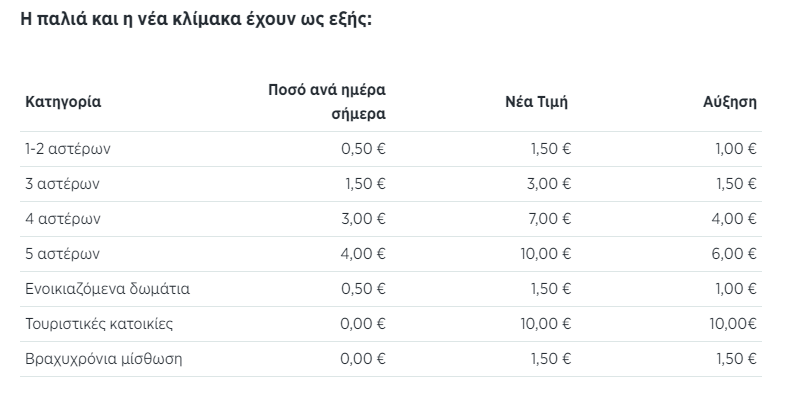This screenshot has height=394, width=791.
Task: Select the Νέα Τιμή column header
Action: tap(536, 101)
